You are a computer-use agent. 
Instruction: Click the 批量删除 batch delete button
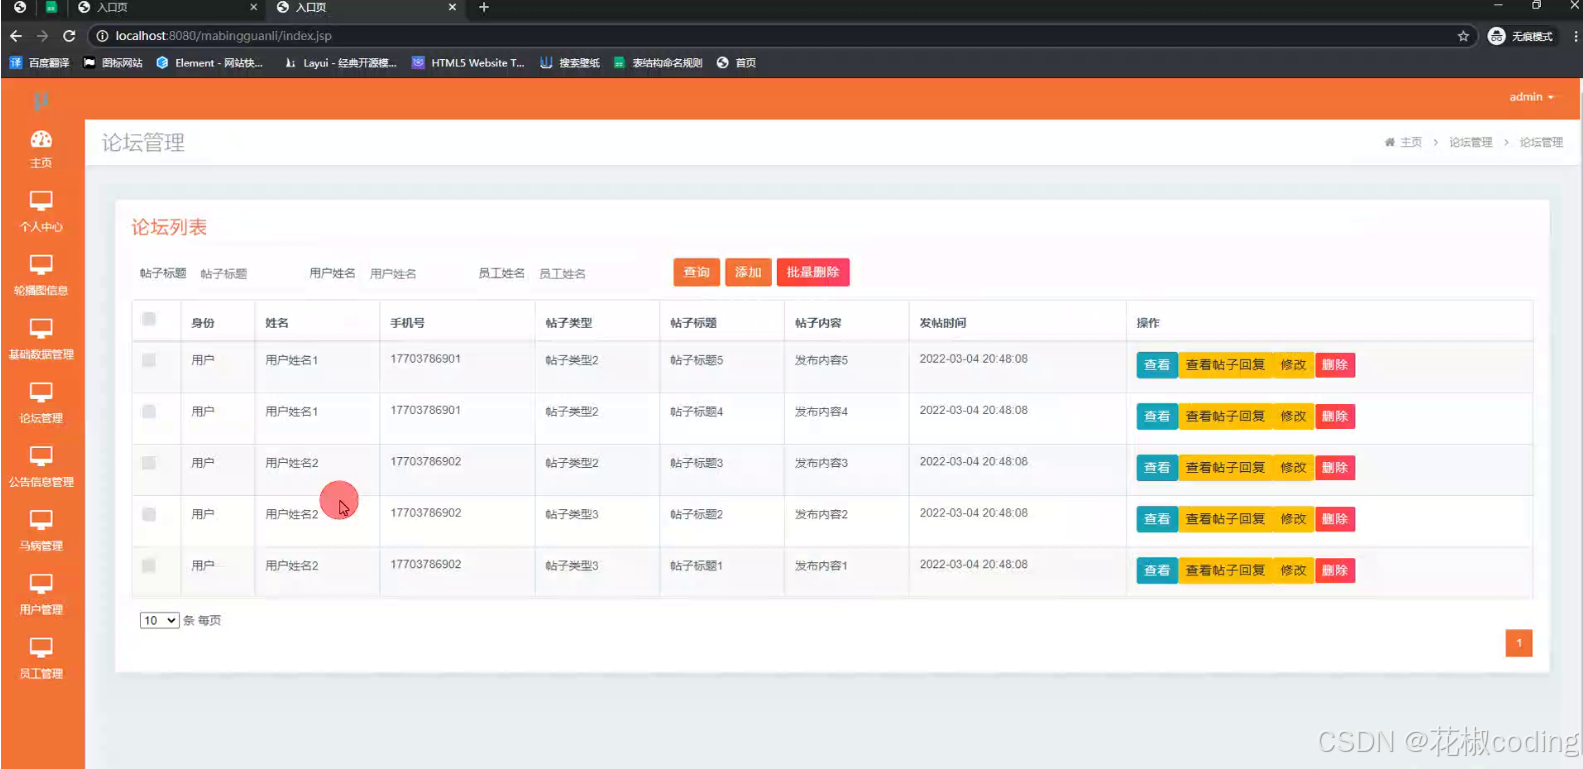pos(813,272)
